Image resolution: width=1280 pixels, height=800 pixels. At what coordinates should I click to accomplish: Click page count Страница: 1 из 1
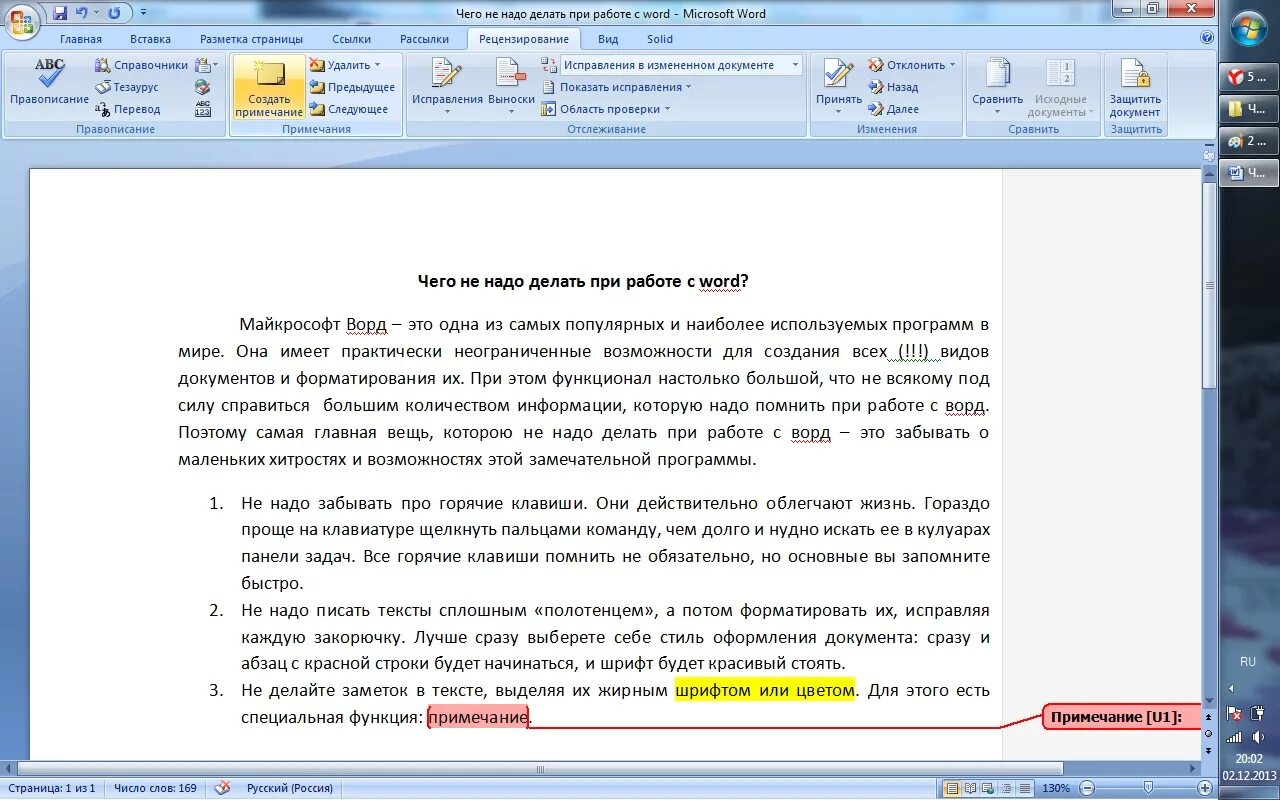(50, 788)
